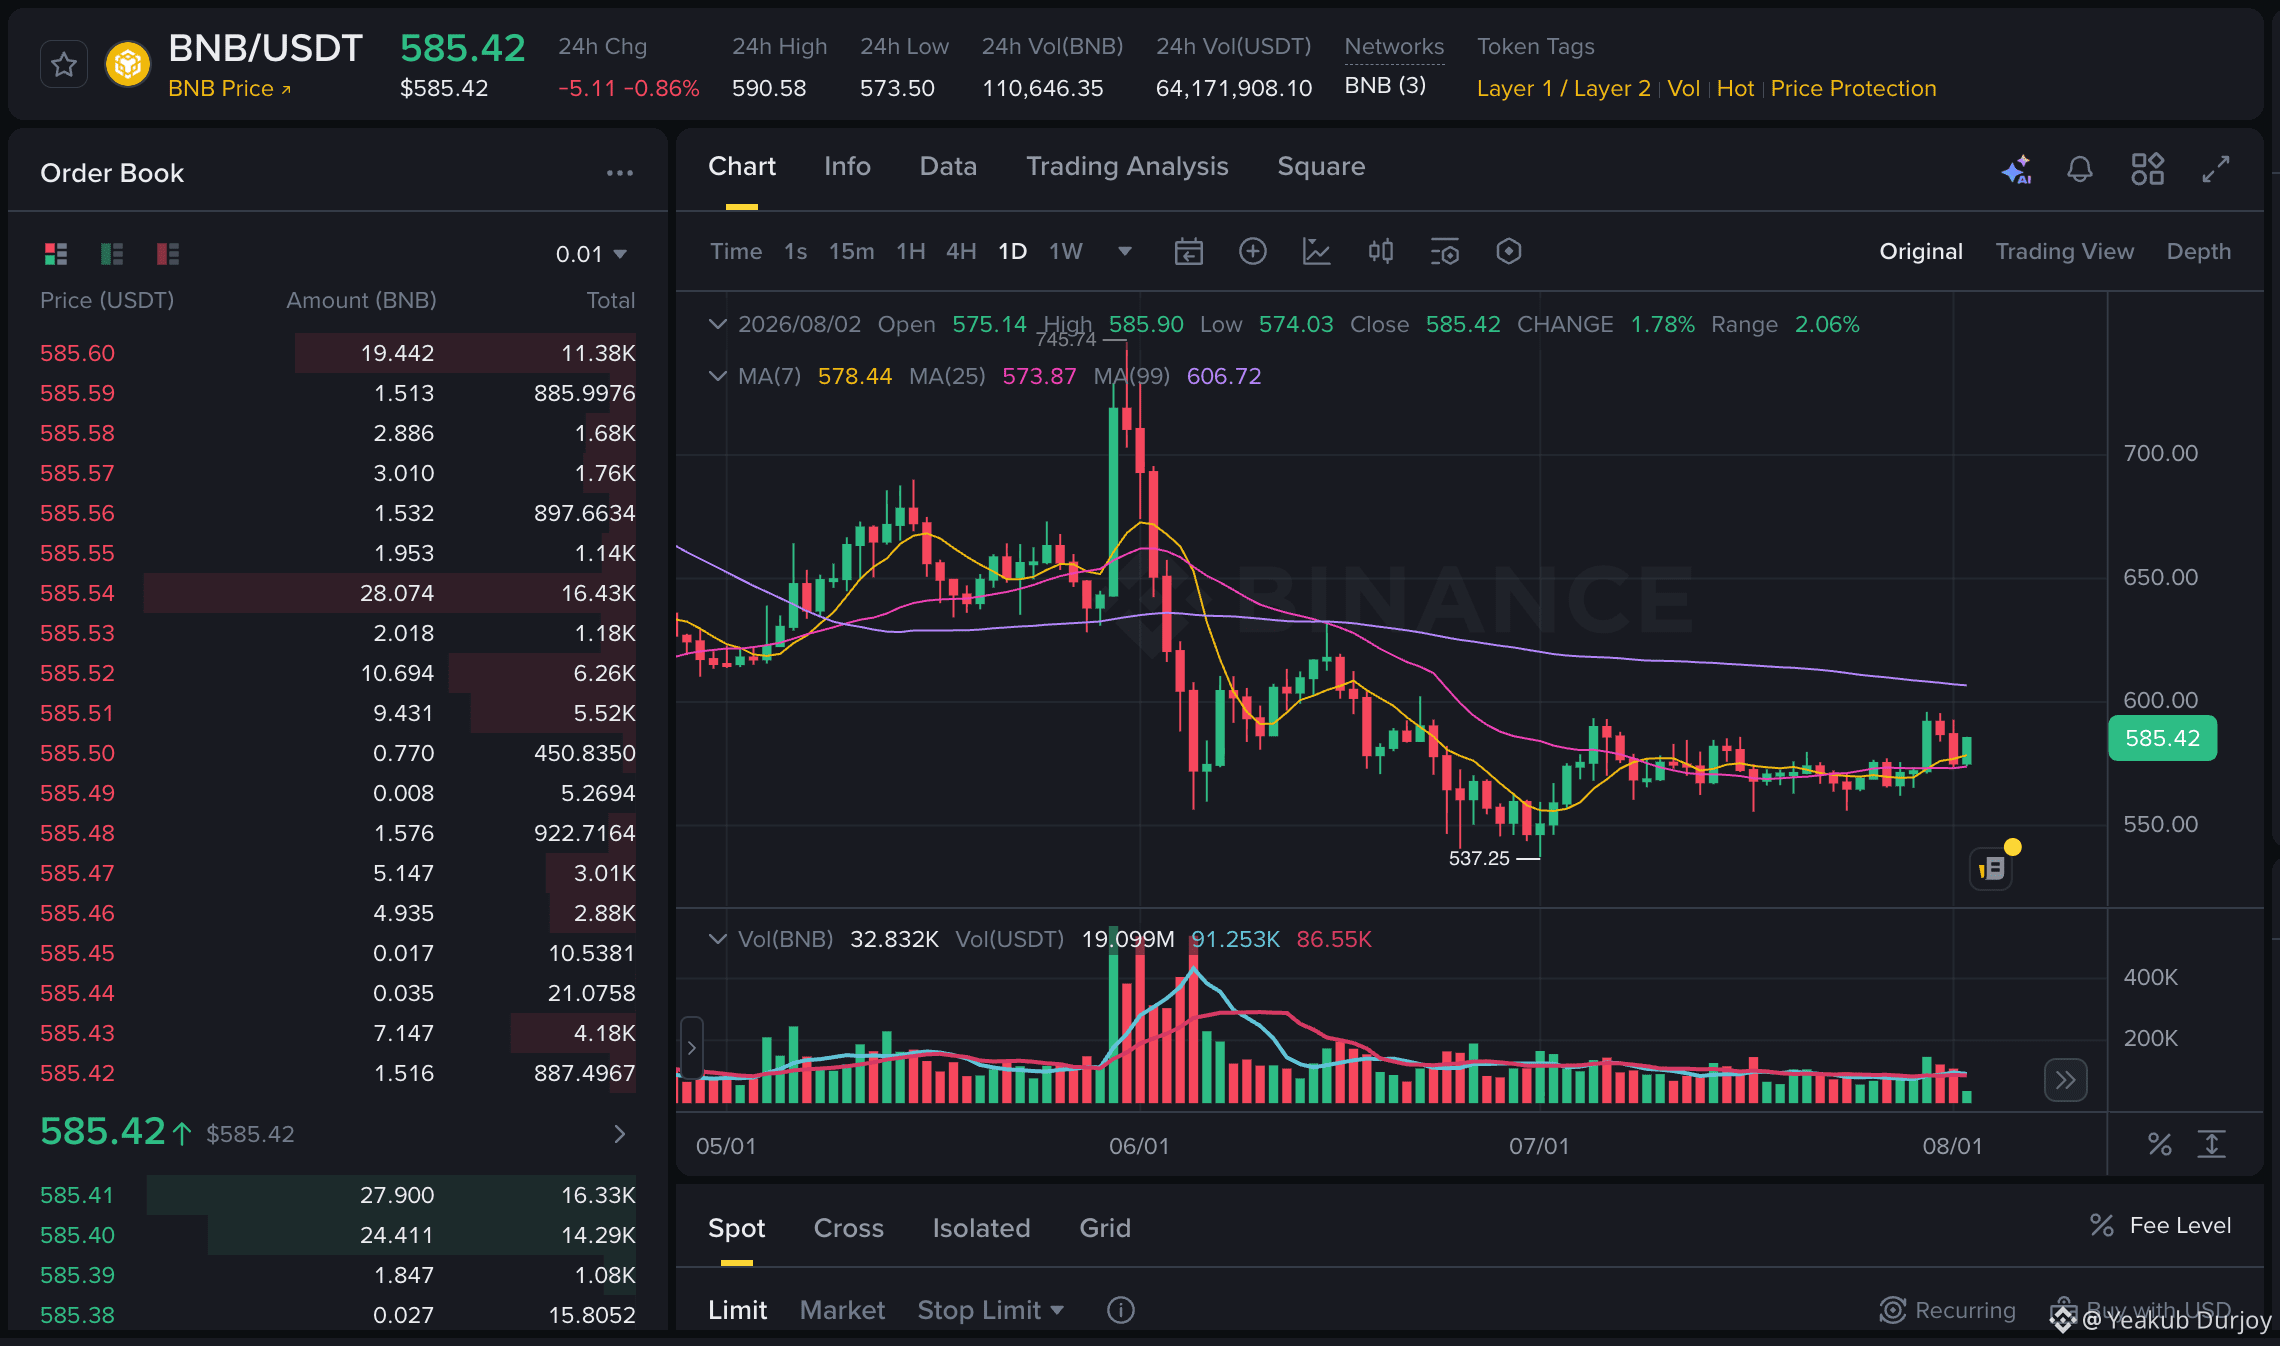Screen dimensions: 2280x1346
Task: Click the 585.42 current price tag on axis
Action: tap(2162, 738)
